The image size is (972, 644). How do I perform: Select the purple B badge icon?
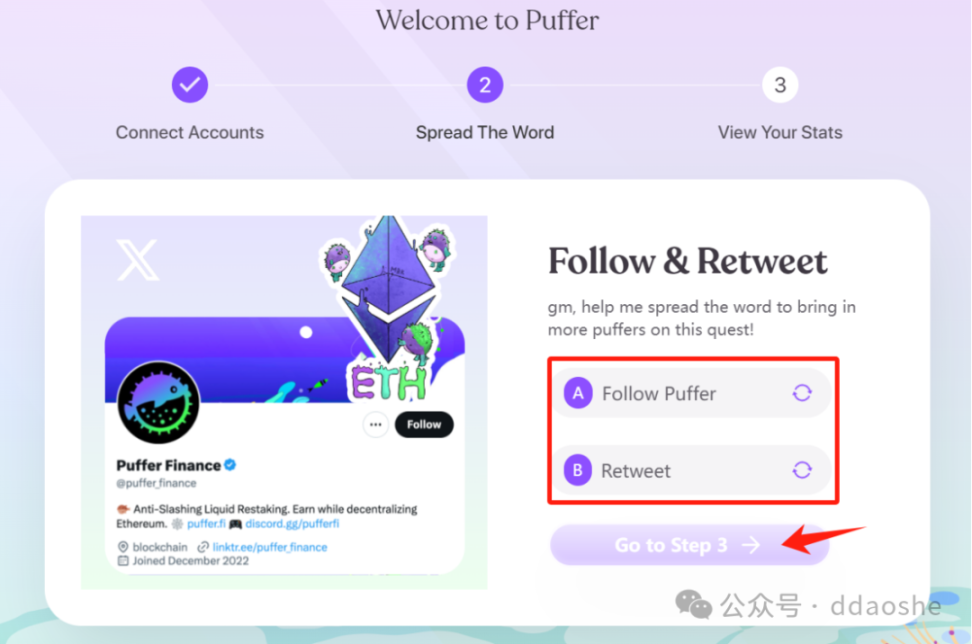(x=578, y=470)
